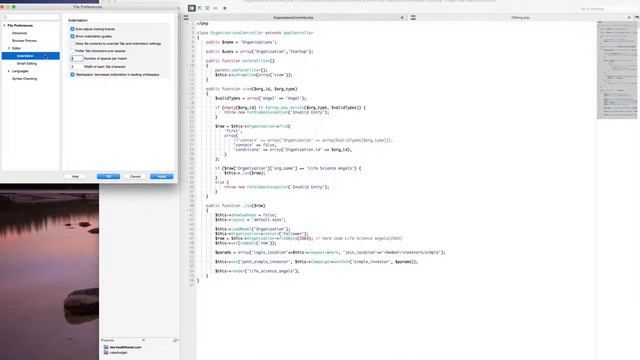
Task: Click the third editor toolbar pane icon
Action: tap(207, 8)
